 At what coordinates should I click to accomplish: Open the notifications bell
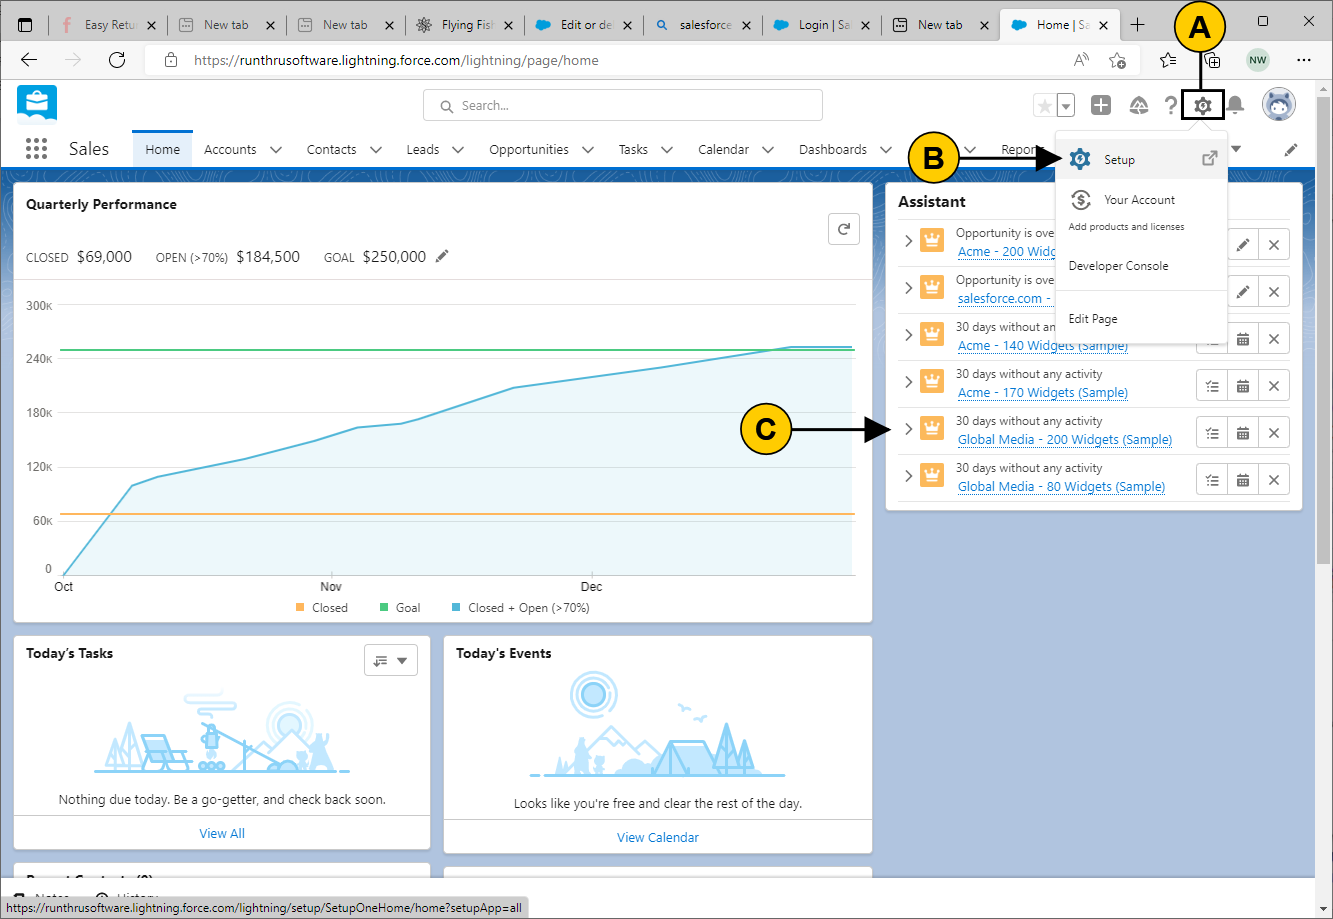(x=1236, y=105)
